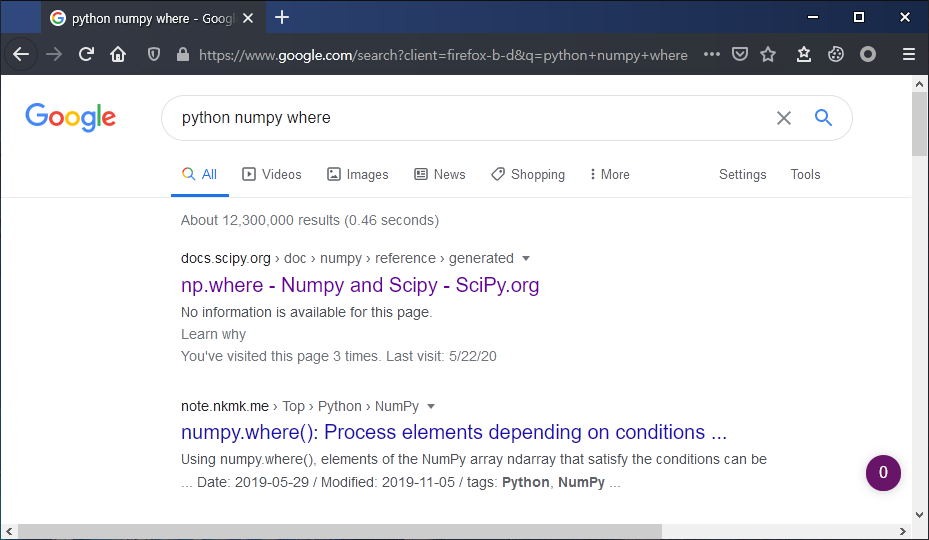Viewport: 929px width, 540px height.
Task: Click 'No information is available for this page.'
Action: tap(306, 312)
